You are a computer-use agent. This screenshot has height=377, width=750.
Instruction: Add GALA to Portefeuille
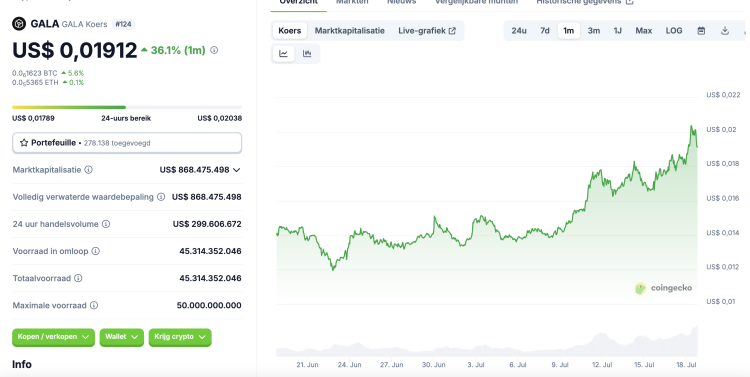[x=127, y=143]
